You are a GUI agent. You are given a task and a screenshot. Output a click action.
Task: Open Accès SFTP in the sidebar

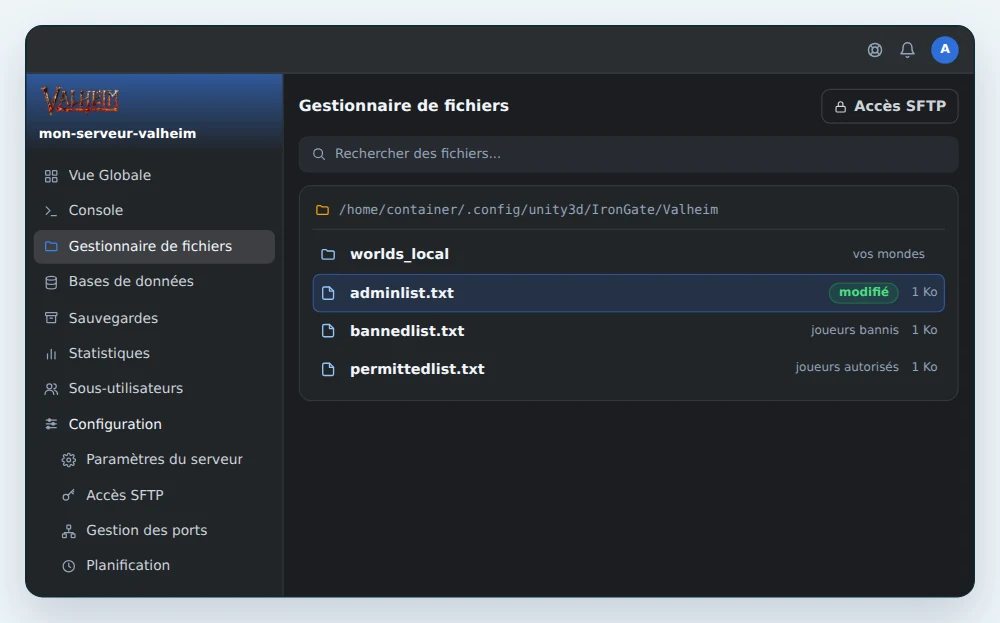pos(154,495)
